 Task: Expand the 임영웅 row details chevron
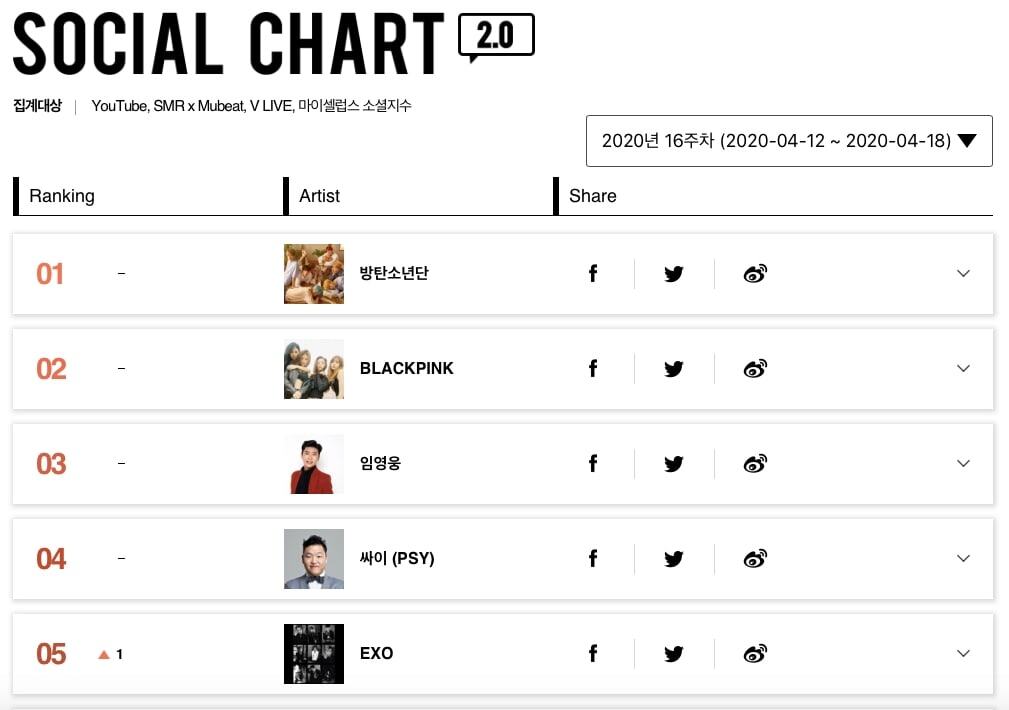pyautogui.click(x=963, y=464)
